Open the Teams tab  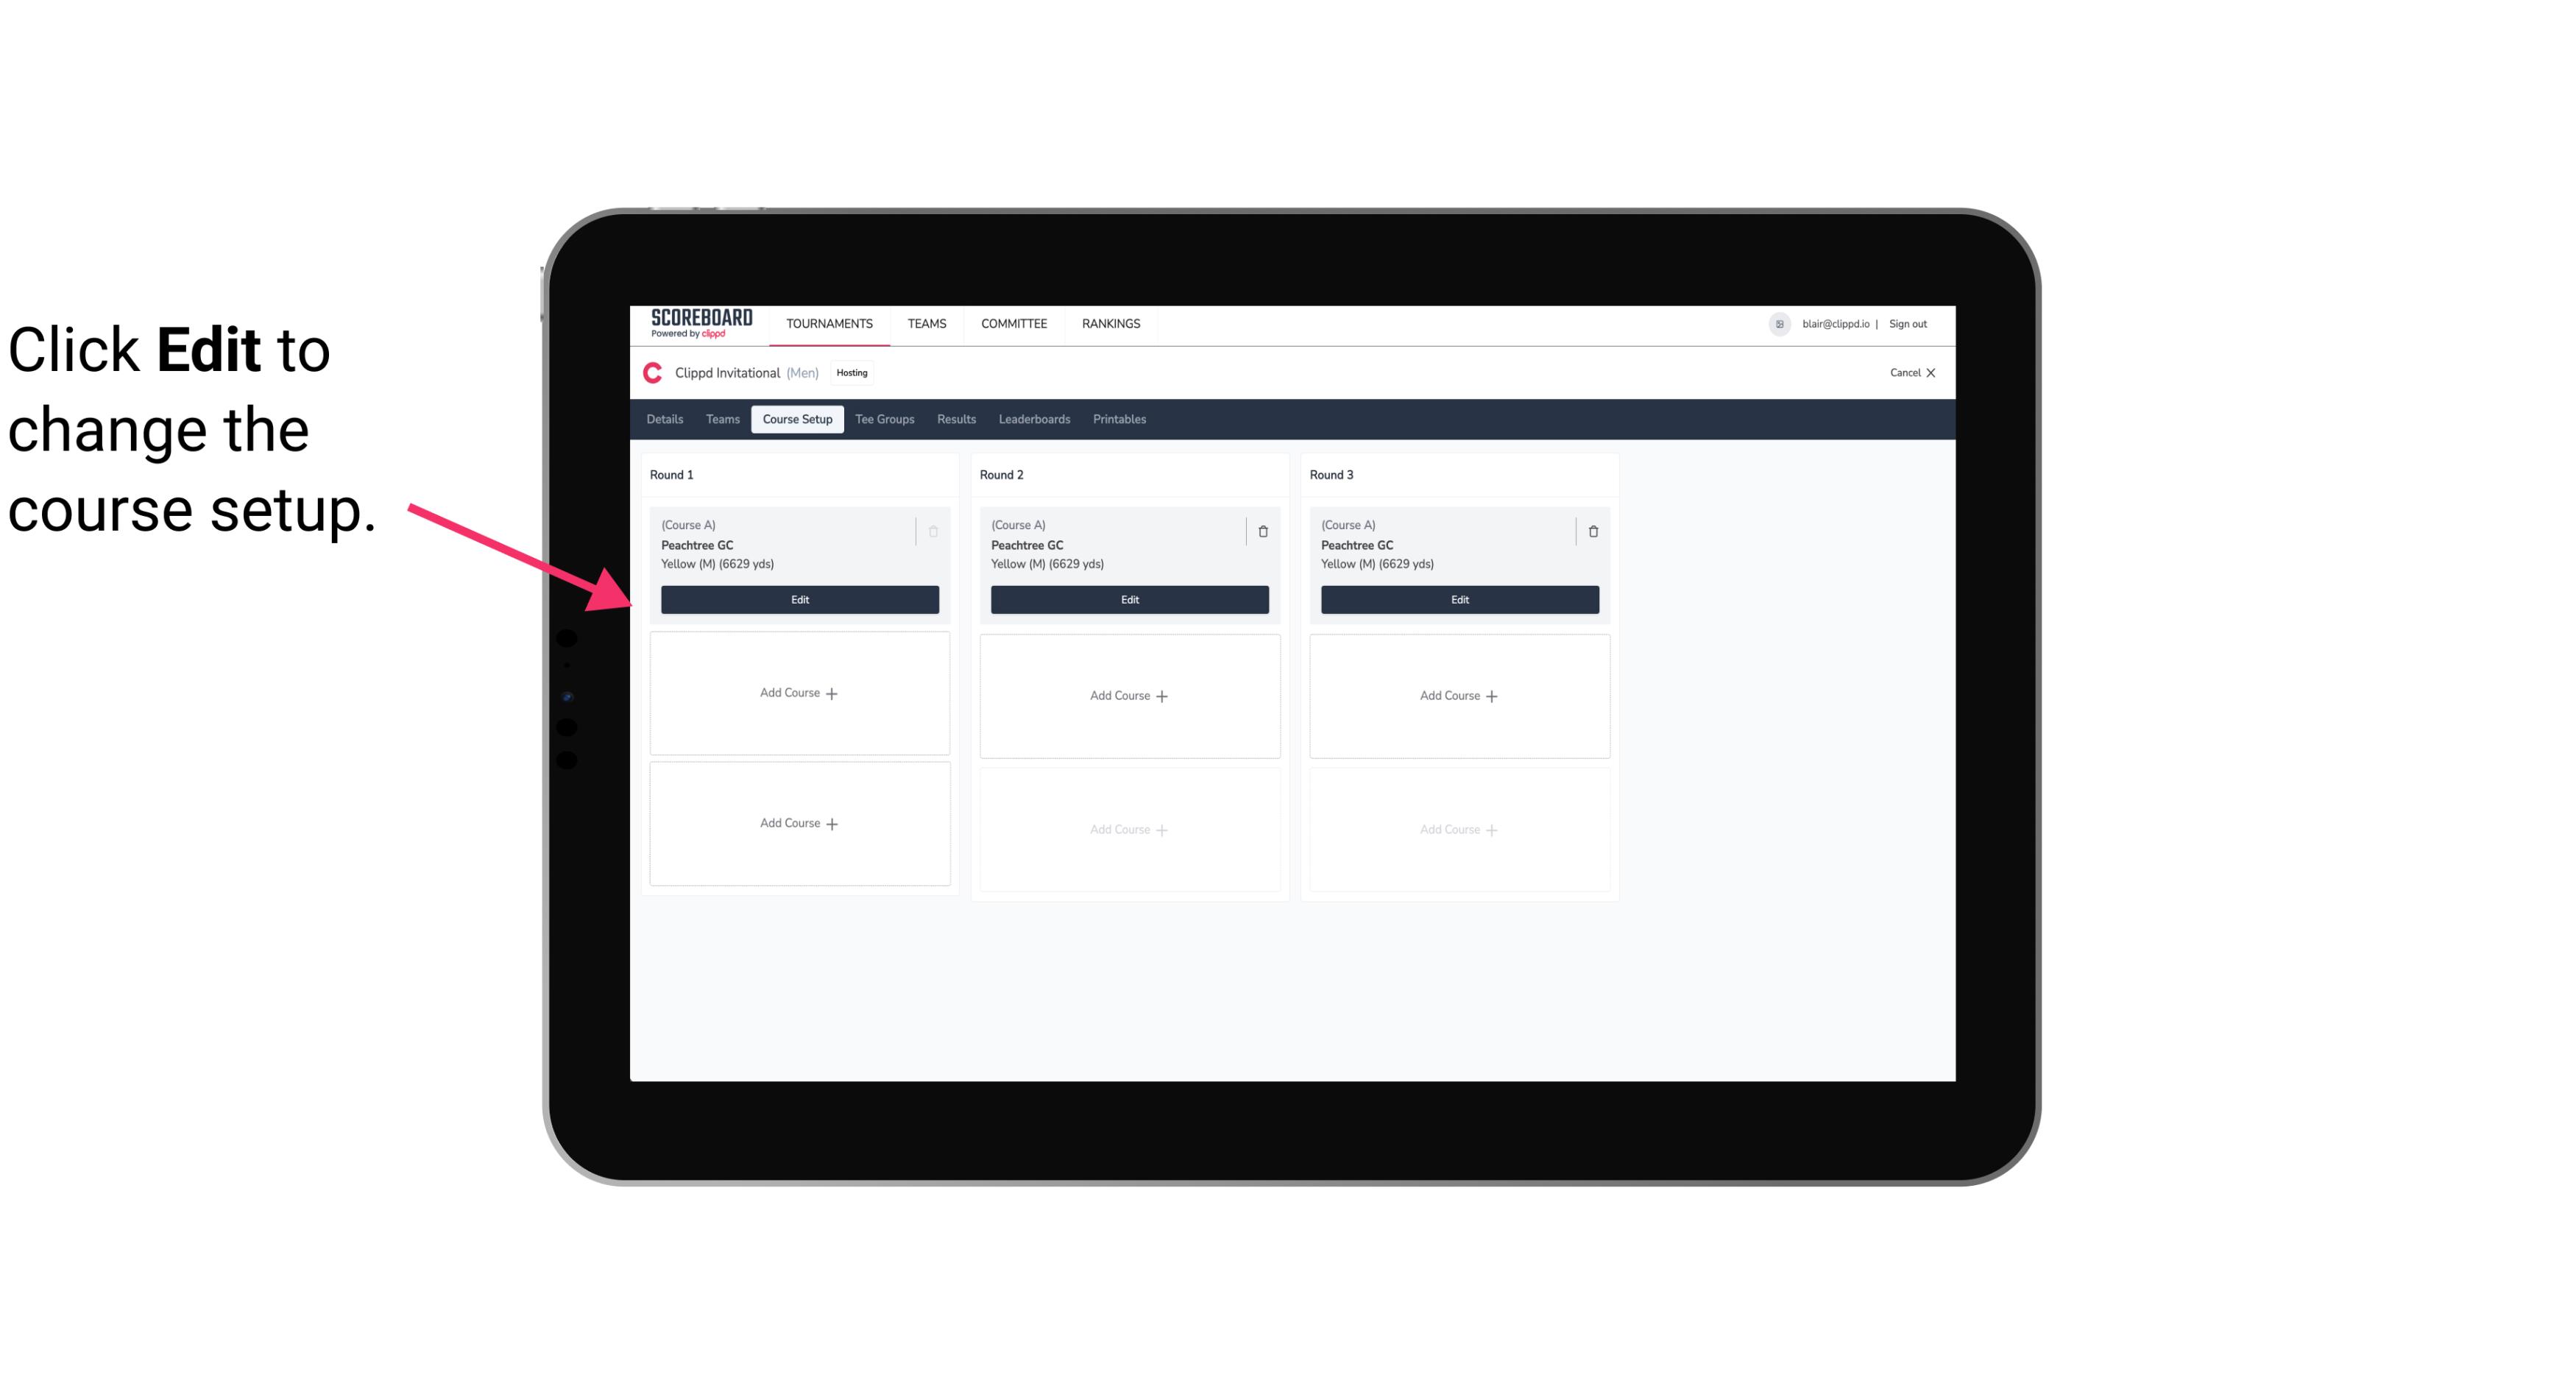click(721, 418)
